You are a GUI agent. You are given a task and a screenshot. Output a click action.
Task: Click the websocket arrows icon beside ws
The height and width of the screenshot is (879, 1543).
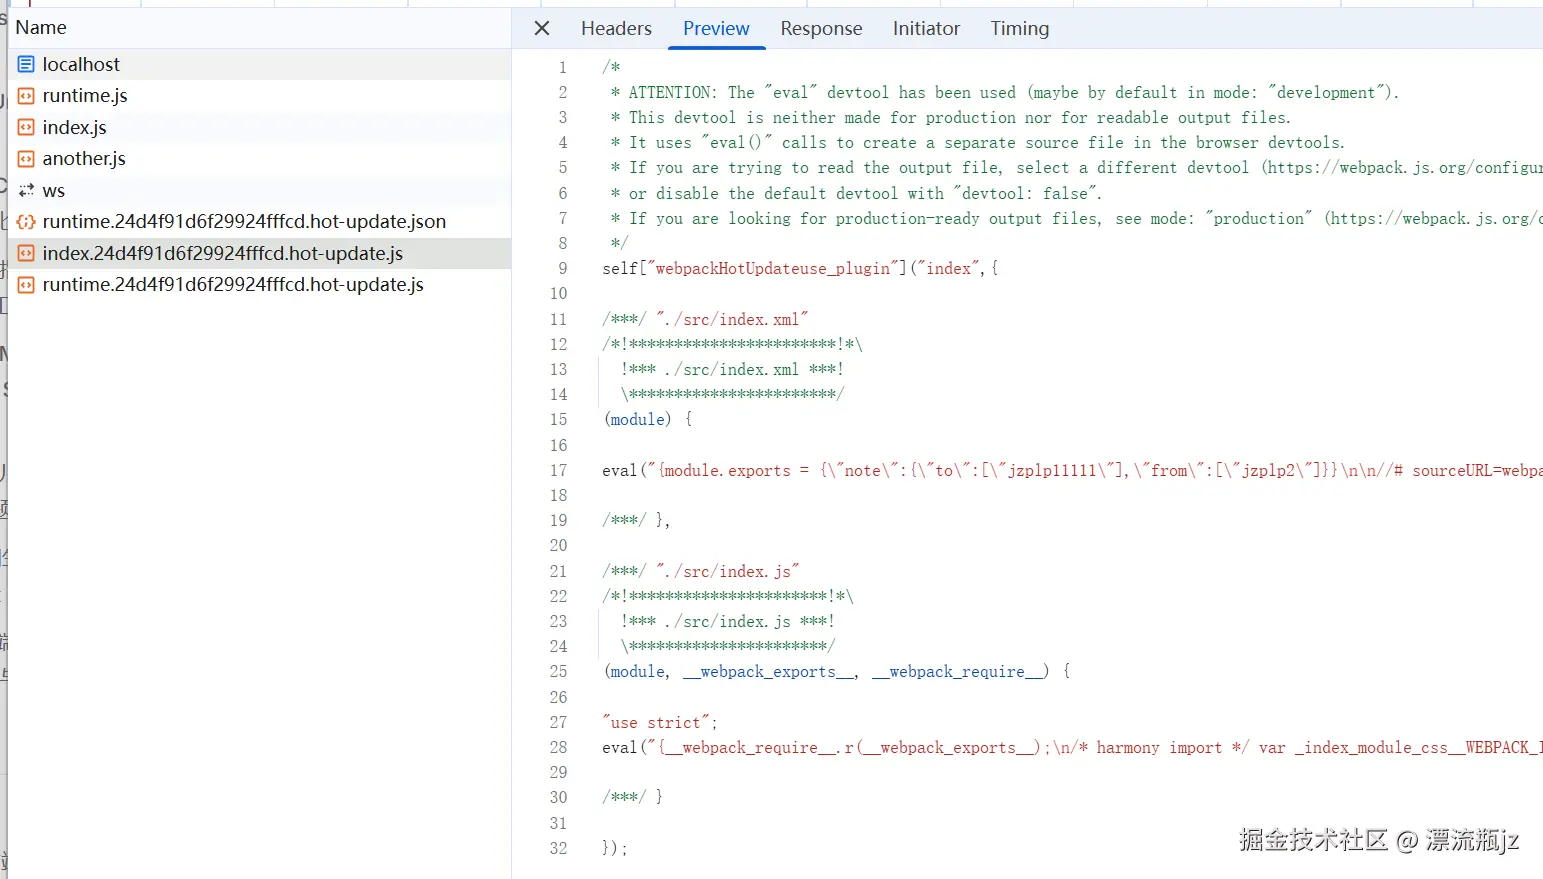click(x=26, y=190)
